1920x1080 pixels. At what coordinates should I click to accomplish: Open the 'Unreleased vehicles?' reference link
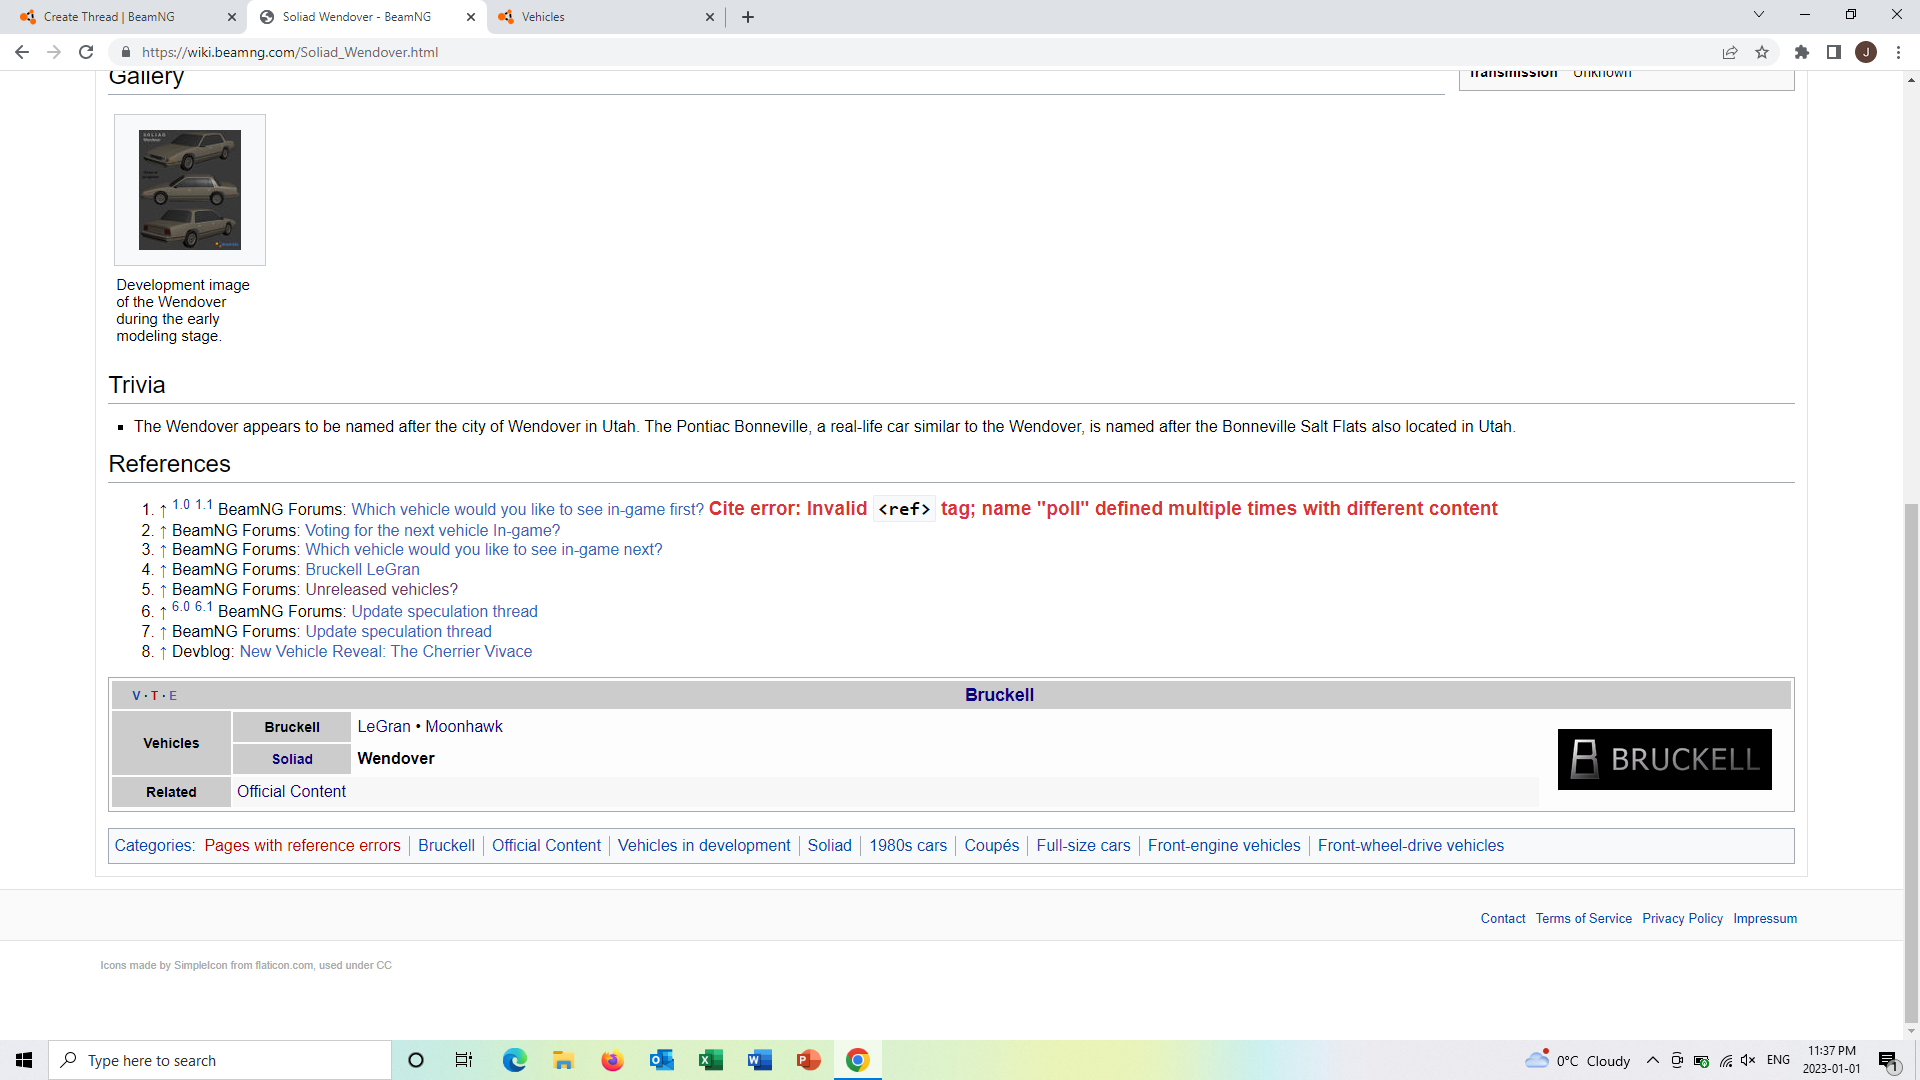pyautogui.click(x=381, y=590)
